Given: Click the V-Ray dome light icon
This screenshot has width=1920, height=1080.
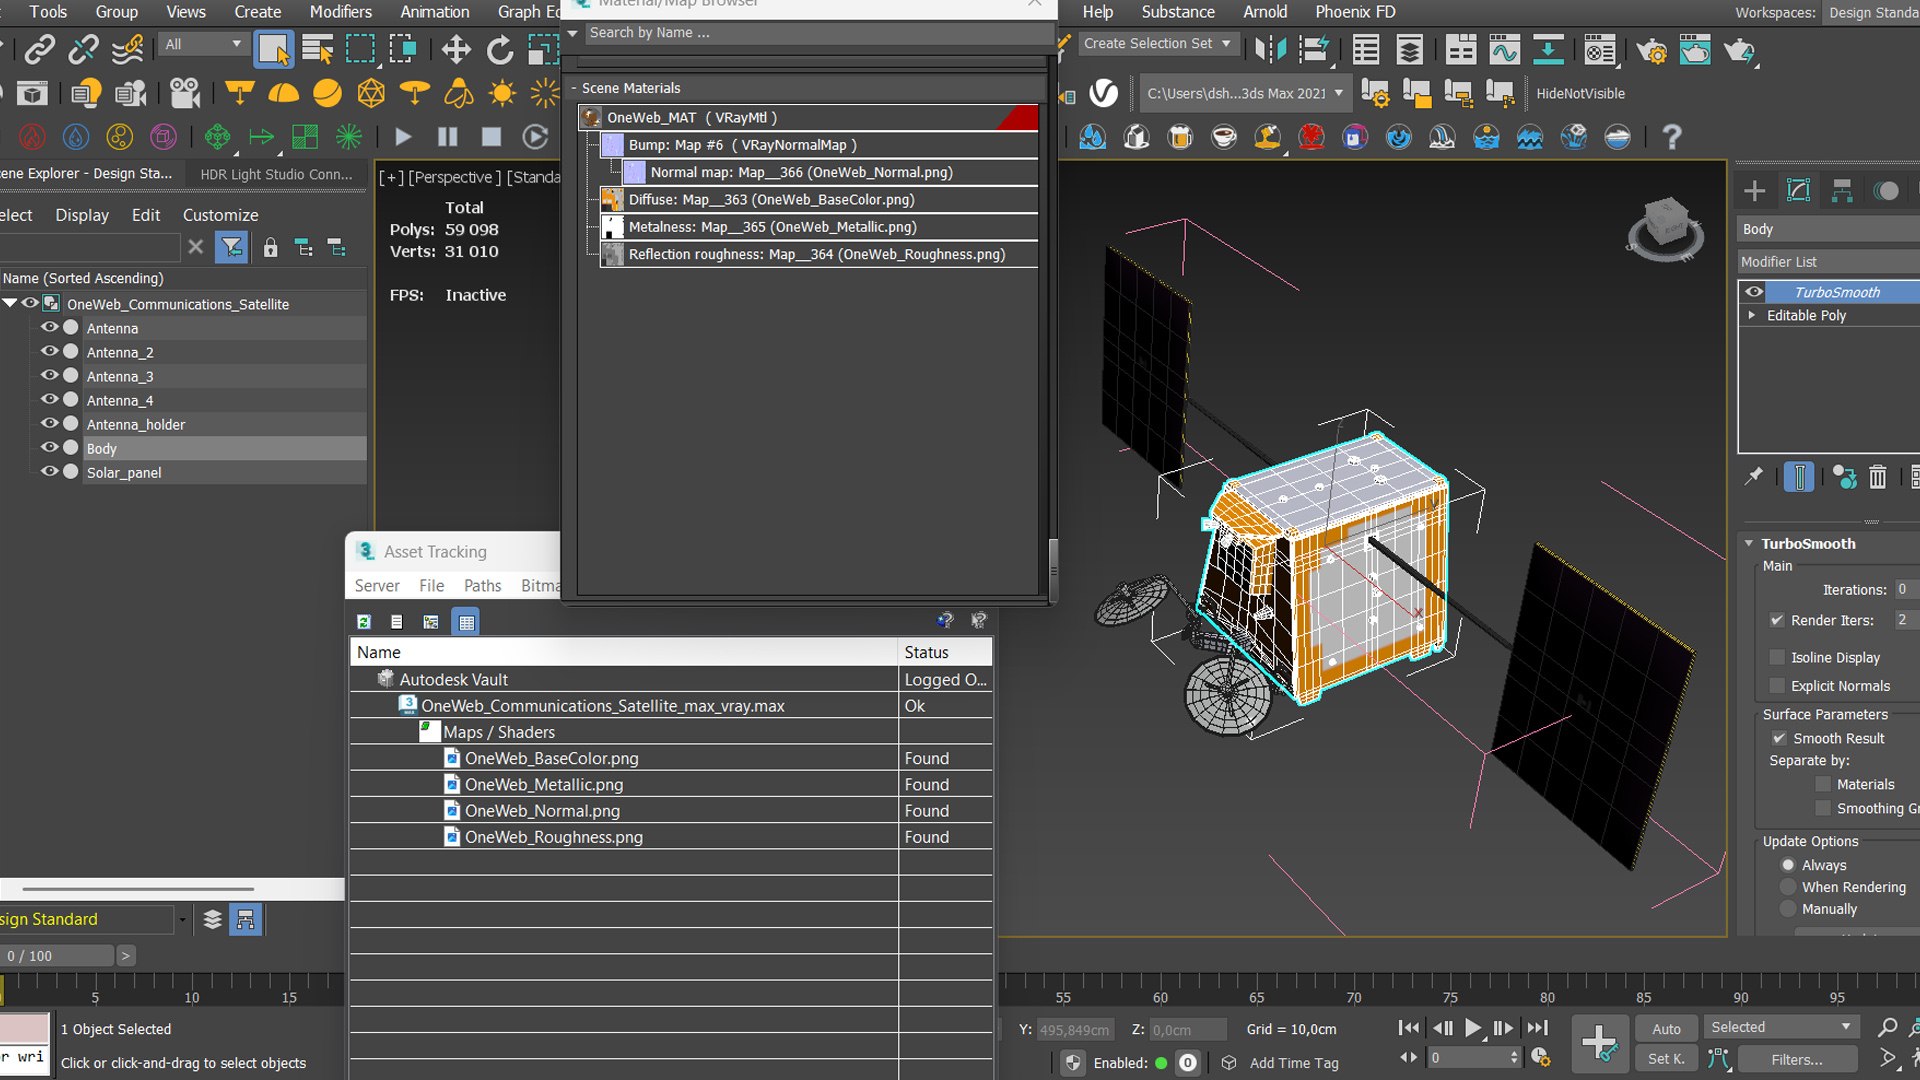Looking at the screenshot, I should point(283,93).
